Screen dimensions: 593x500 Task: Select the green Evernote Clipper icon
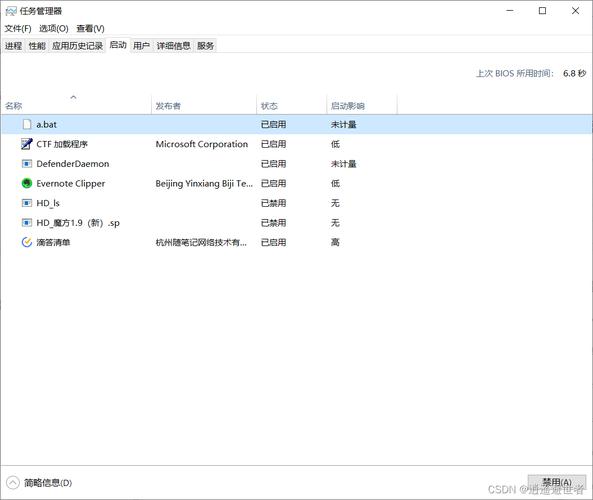pos(26,183)
